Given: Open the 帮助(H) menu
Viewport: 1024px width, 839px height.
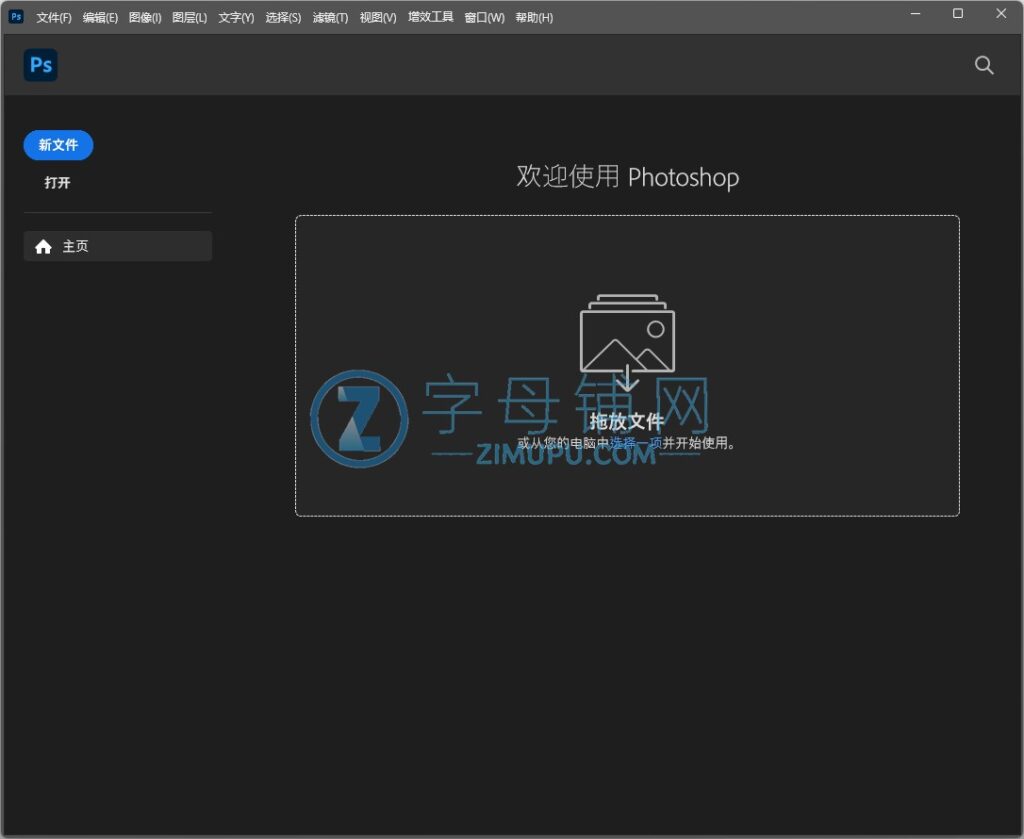Looking at the screenshot, I should coord(534,18).
